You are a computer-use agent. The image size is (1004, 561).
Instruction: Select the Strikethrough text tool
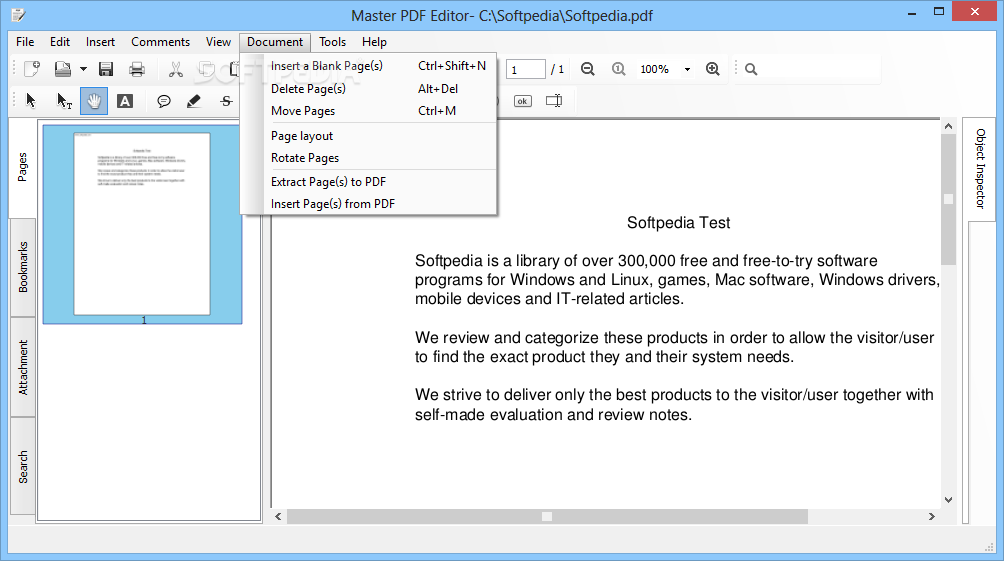[x=226, y=101]
